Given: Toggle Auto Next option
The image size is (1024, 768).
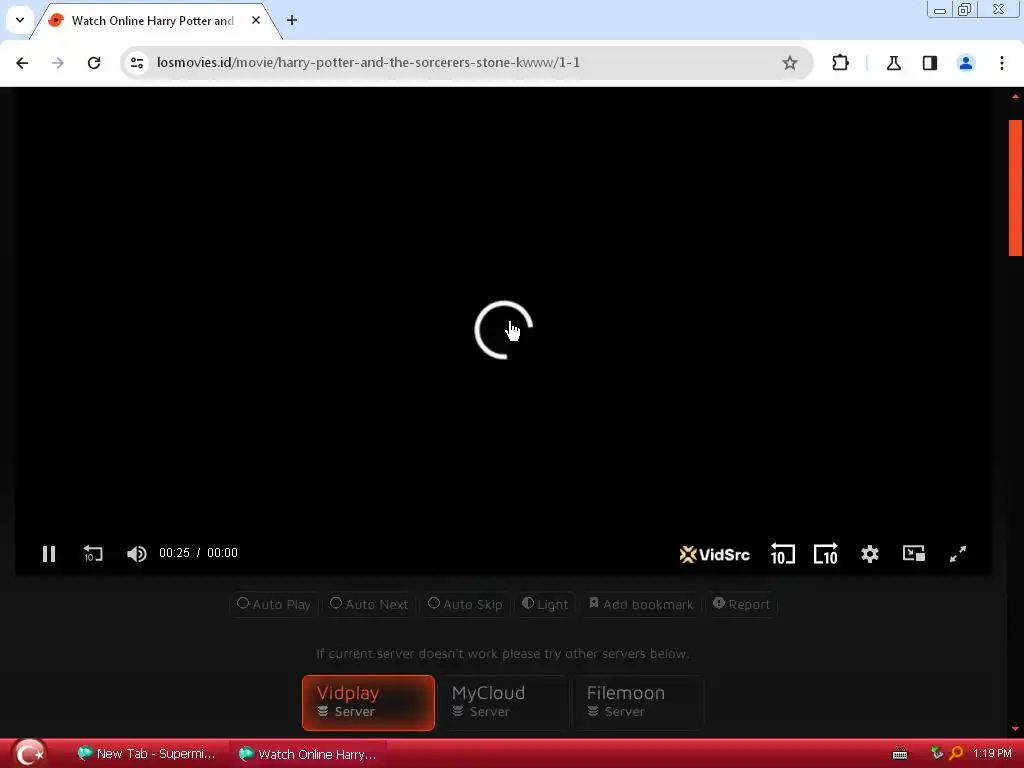Looking at the screenshot, I should pyautogui.click(x=369, y=604).
